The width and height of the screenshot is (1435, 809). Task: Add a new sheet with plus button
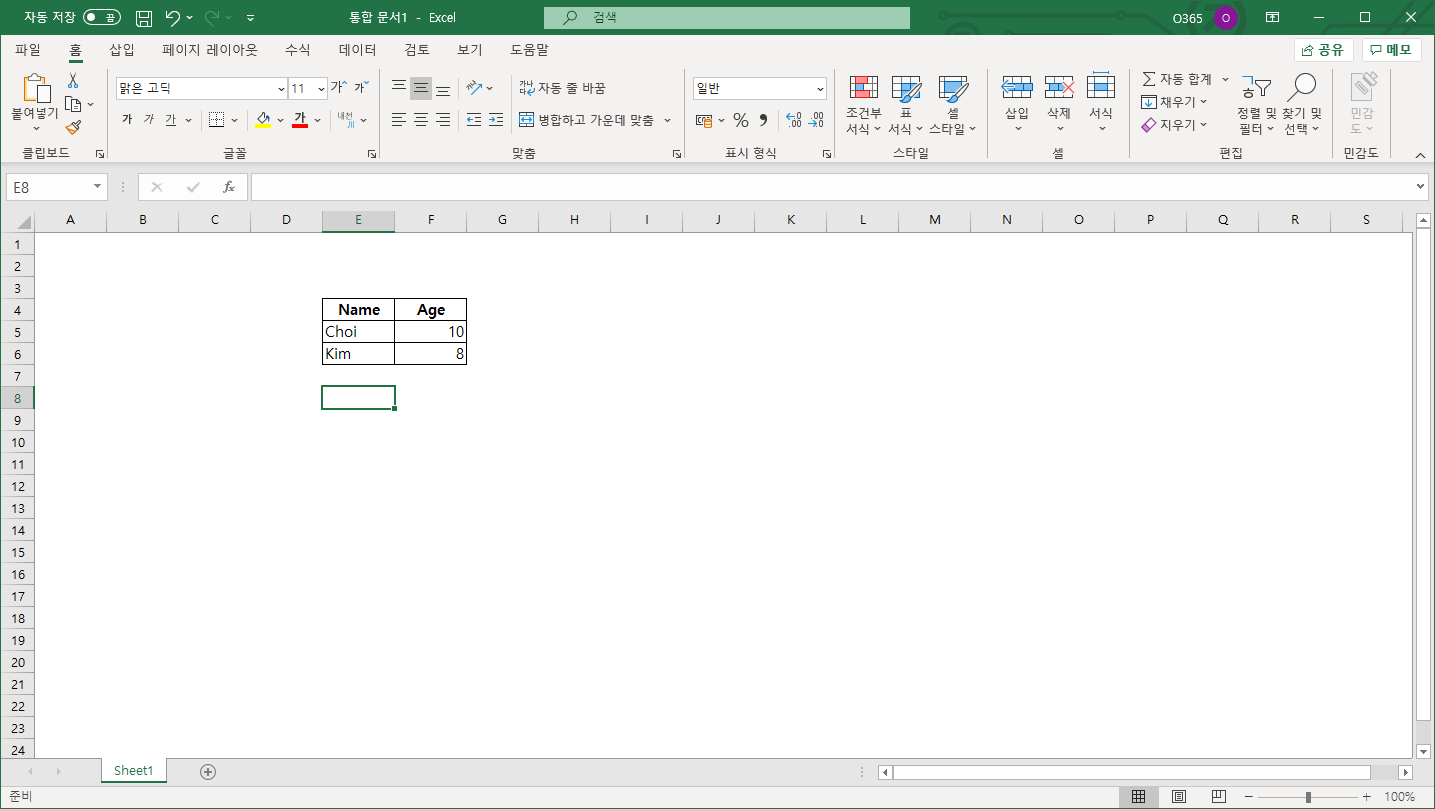pyautogui.click(x=207, y=771)
